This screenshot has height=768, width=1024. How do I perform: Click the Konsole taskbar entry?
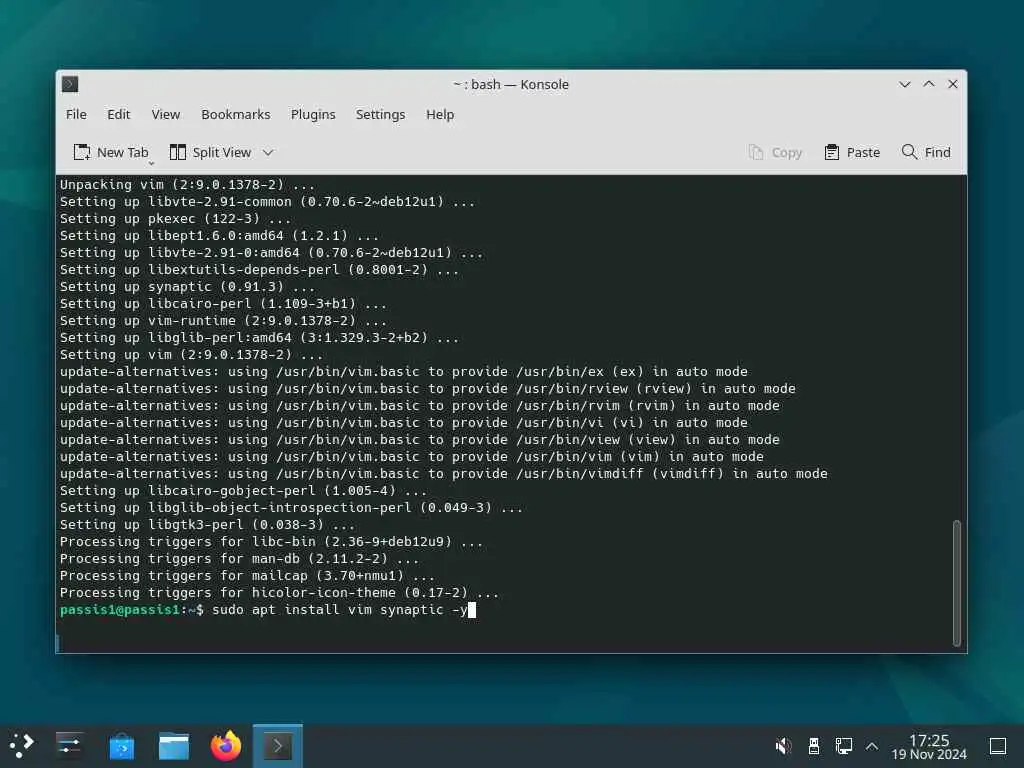click(x=278, y=746)
